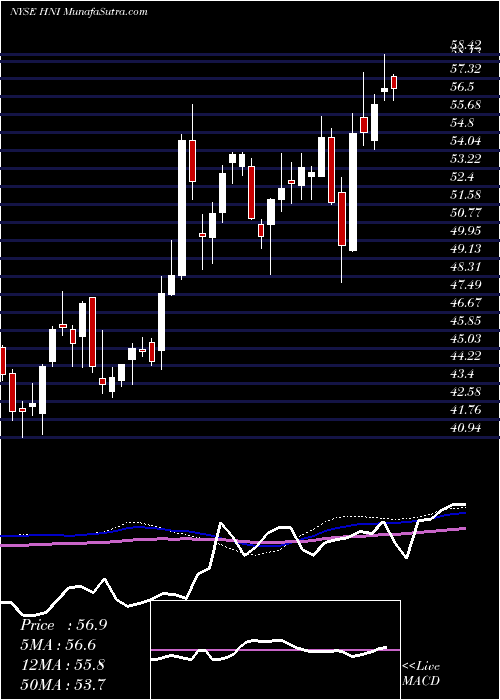This screenshot has height=700, width=500.
Task: Click the 49.13 price axis label
Action: click(x=466, y=249)
